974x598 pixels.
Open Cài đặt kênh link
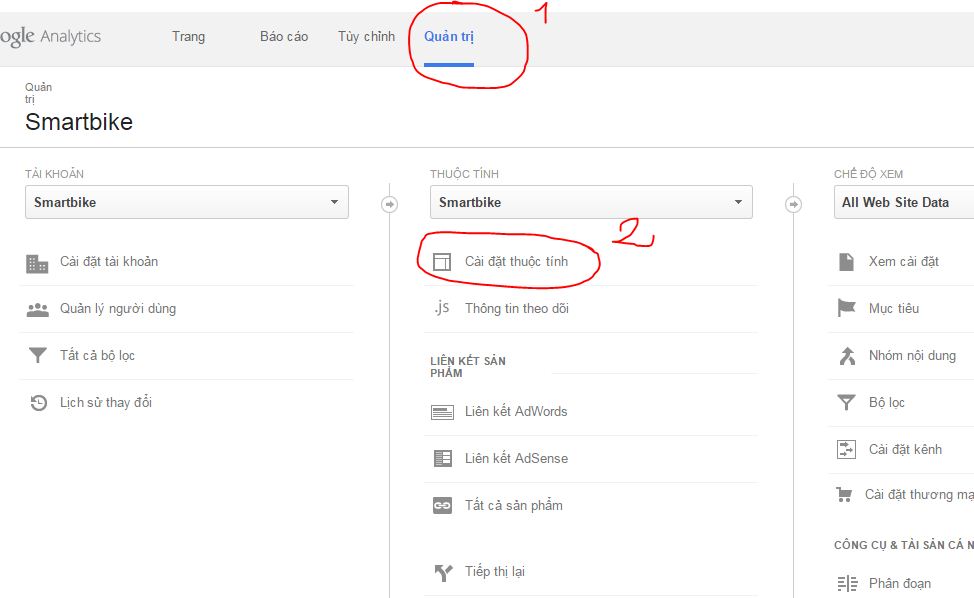tap(906, 449)
